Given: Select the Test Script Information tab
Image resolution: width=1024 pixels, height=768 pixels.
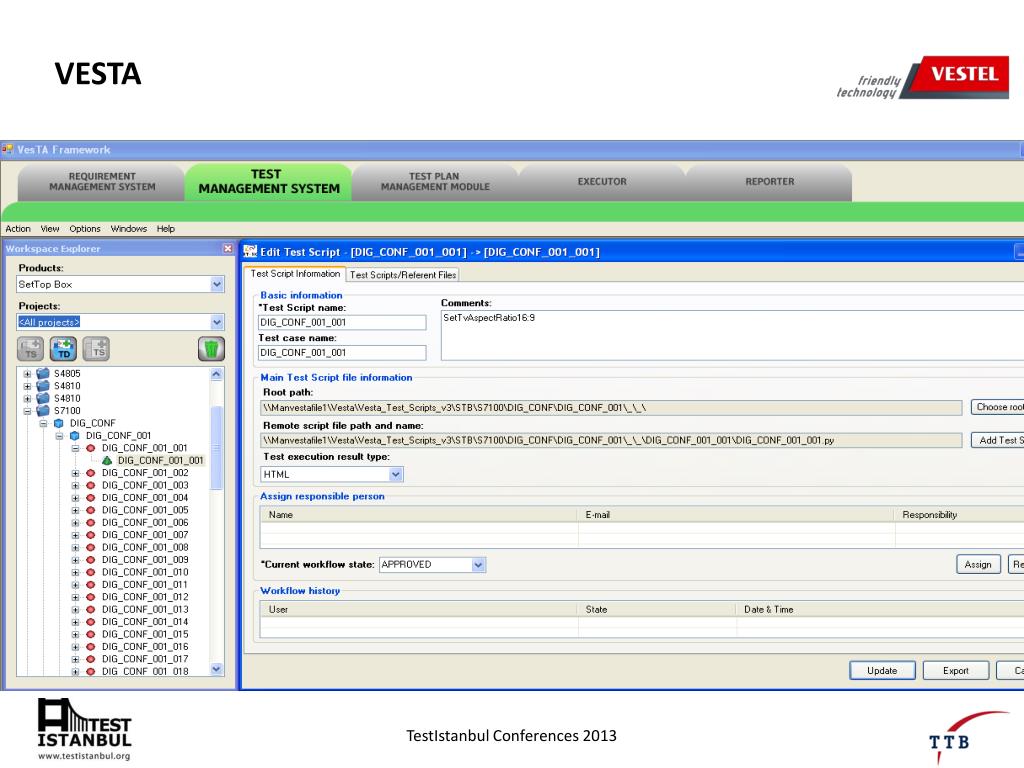Looking at the screenshot, I should (x=295, y=274).
